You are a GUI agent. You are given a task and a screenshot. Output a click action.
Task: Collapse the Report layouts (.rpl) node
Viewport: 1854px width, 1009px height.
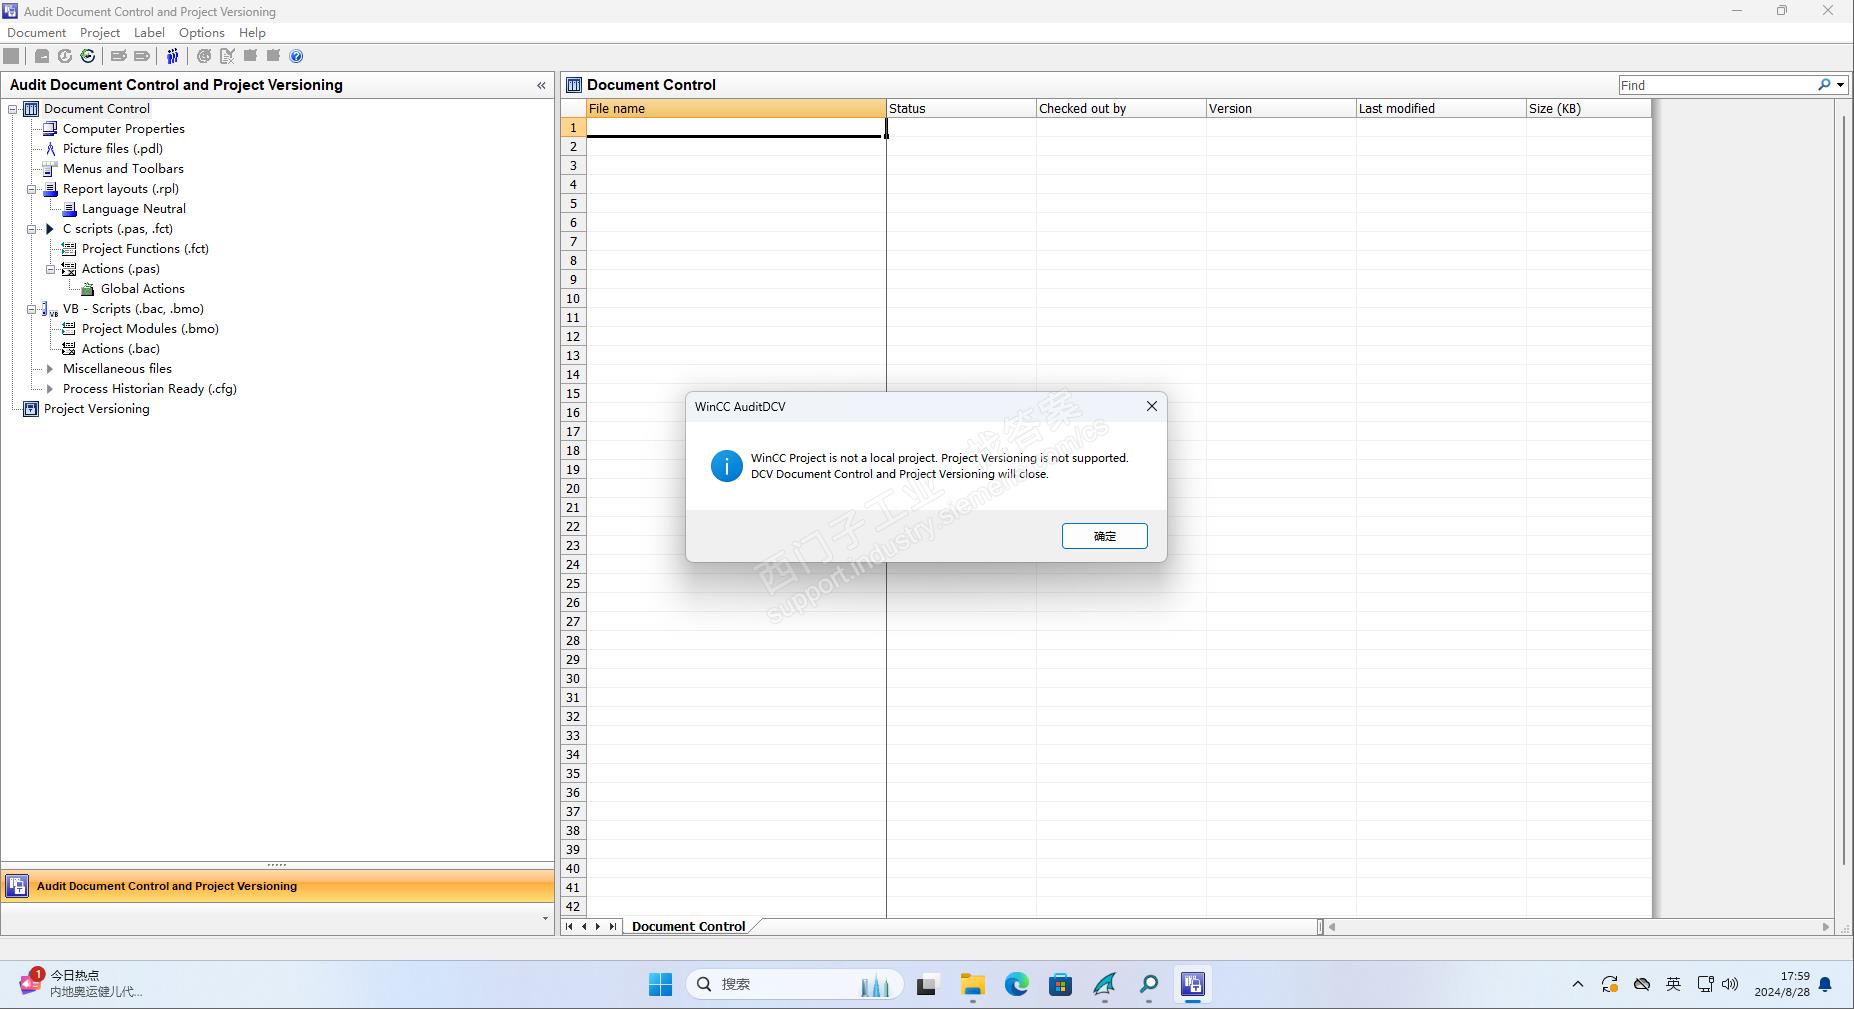click(32, 189)
